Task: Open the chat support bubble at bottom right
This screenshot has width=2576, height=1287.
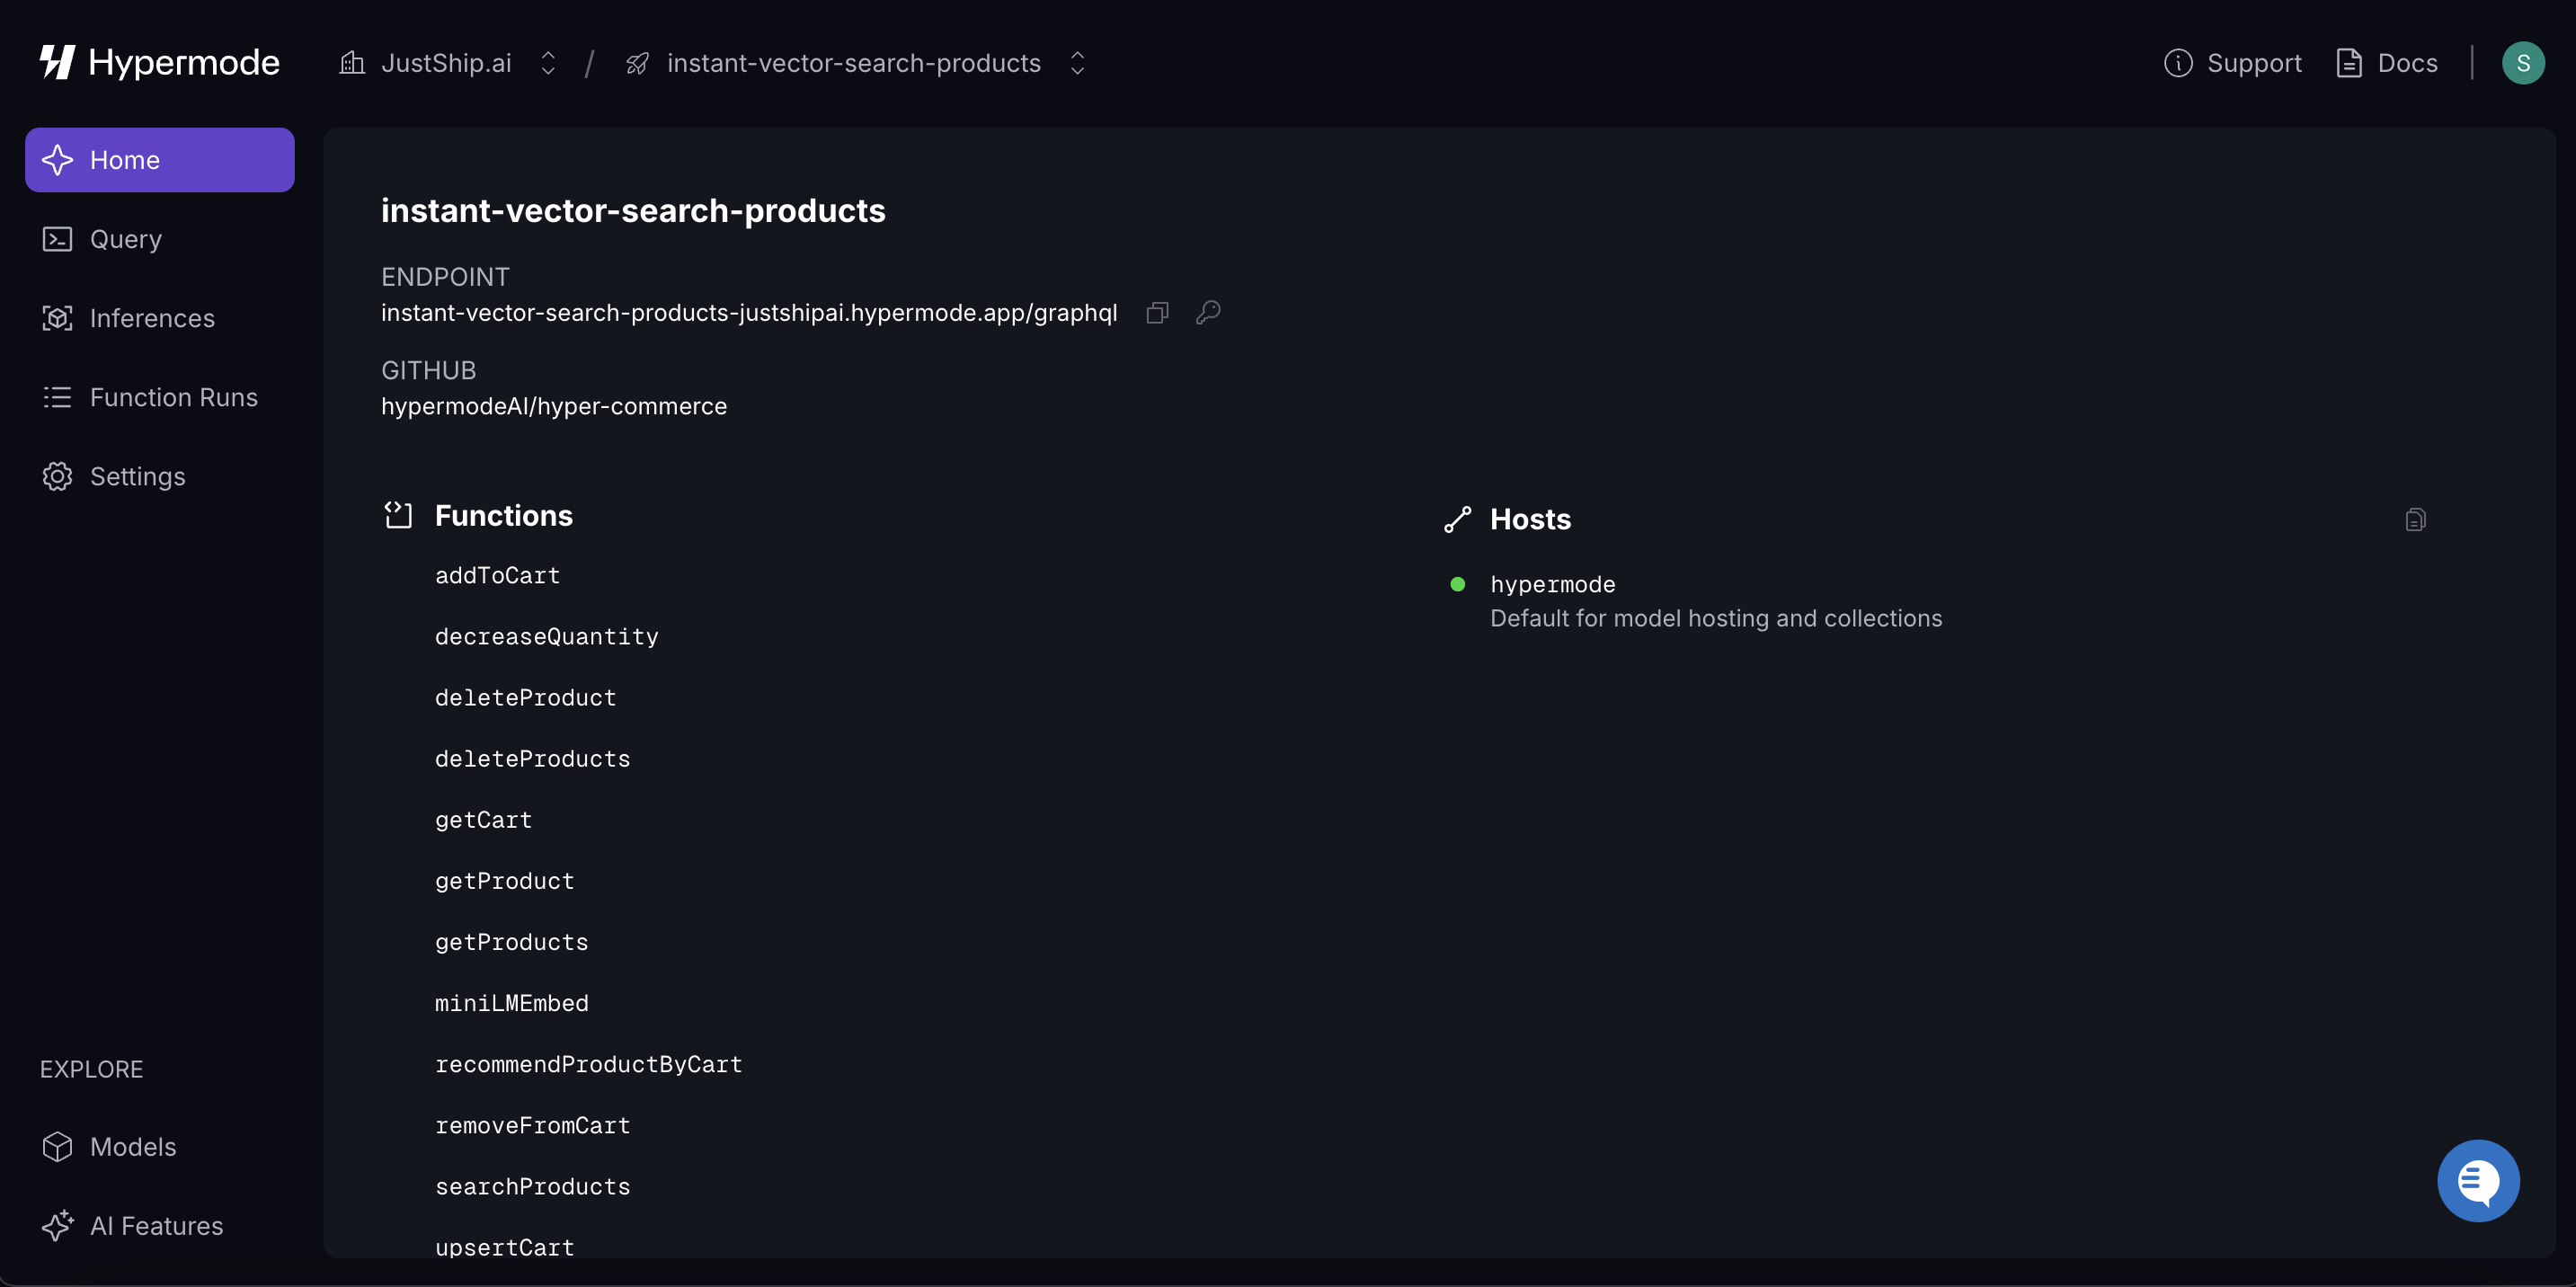Action: pyautogui.click(x=2478, y=1180)
